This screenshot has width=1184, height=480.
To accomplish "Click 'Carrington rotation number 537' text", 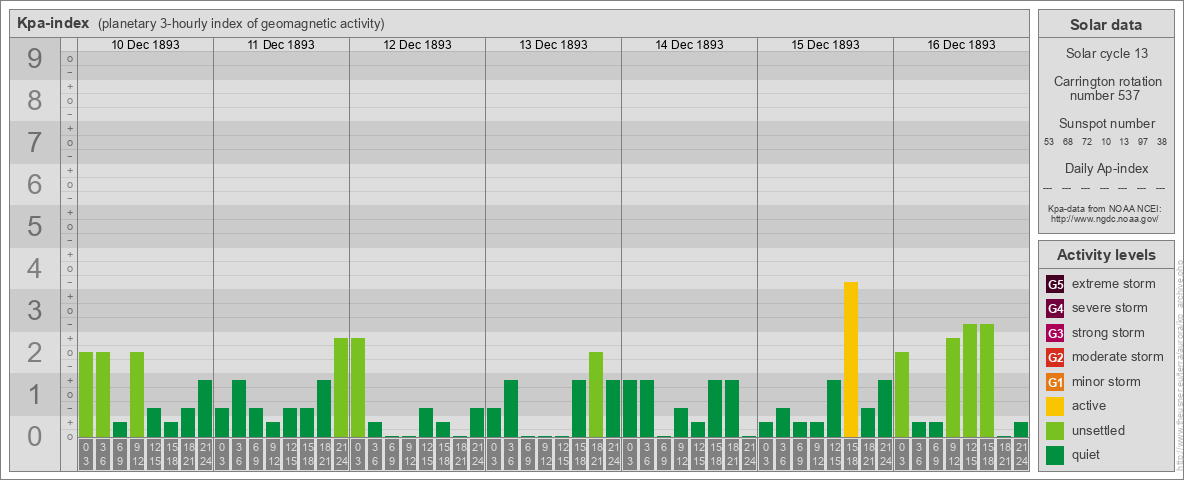I will tap(1106, 88).
